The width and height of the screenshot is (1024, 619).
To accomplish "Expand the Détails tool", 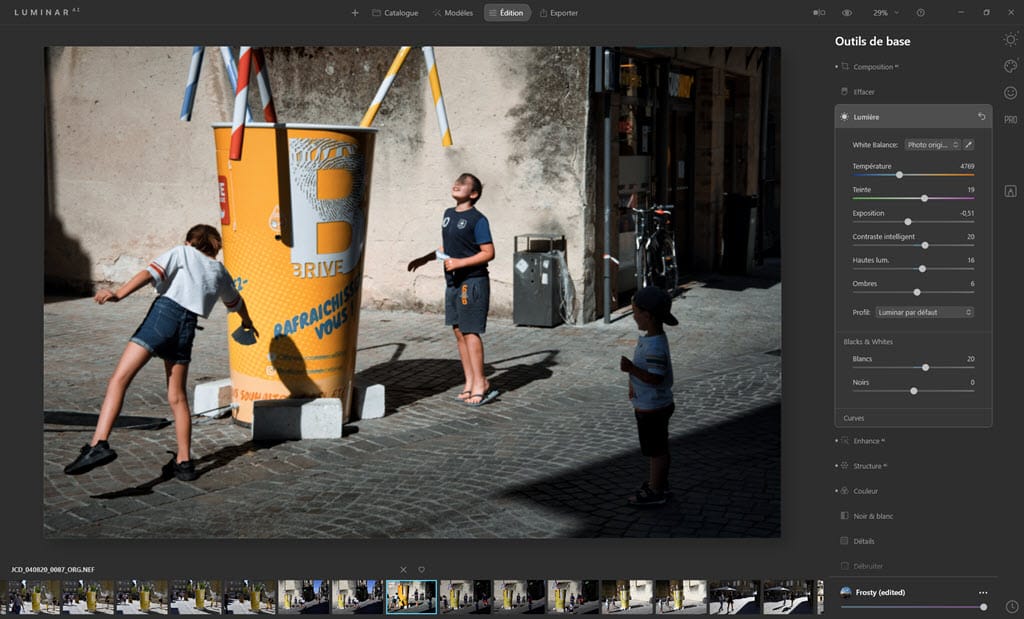I will (x=863, y=541).
